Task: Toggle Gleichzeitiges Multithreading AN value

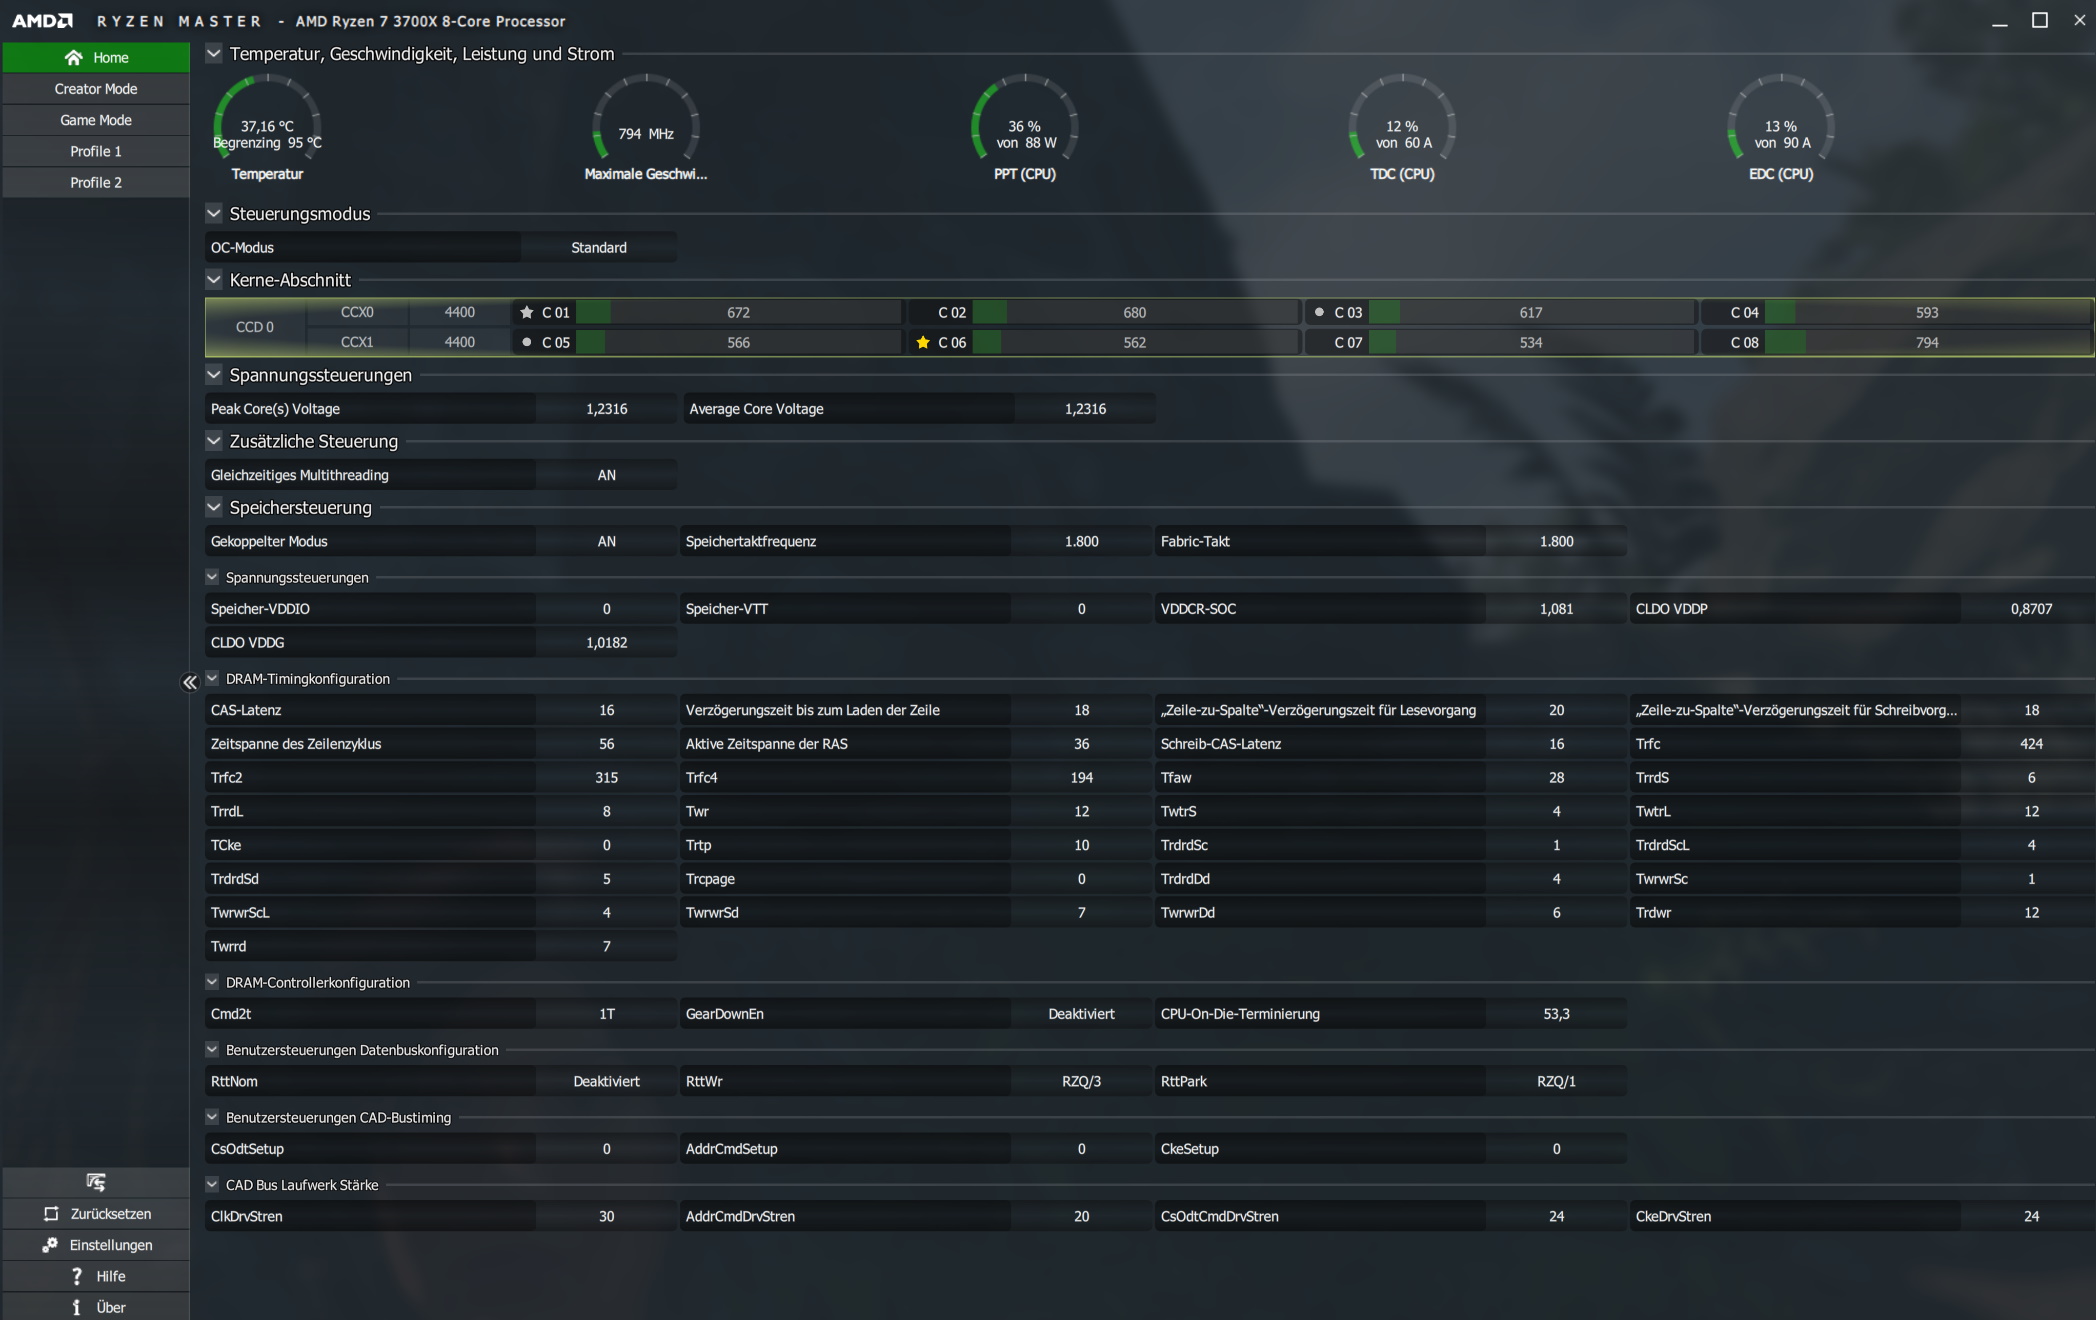Action: [606, 475]
